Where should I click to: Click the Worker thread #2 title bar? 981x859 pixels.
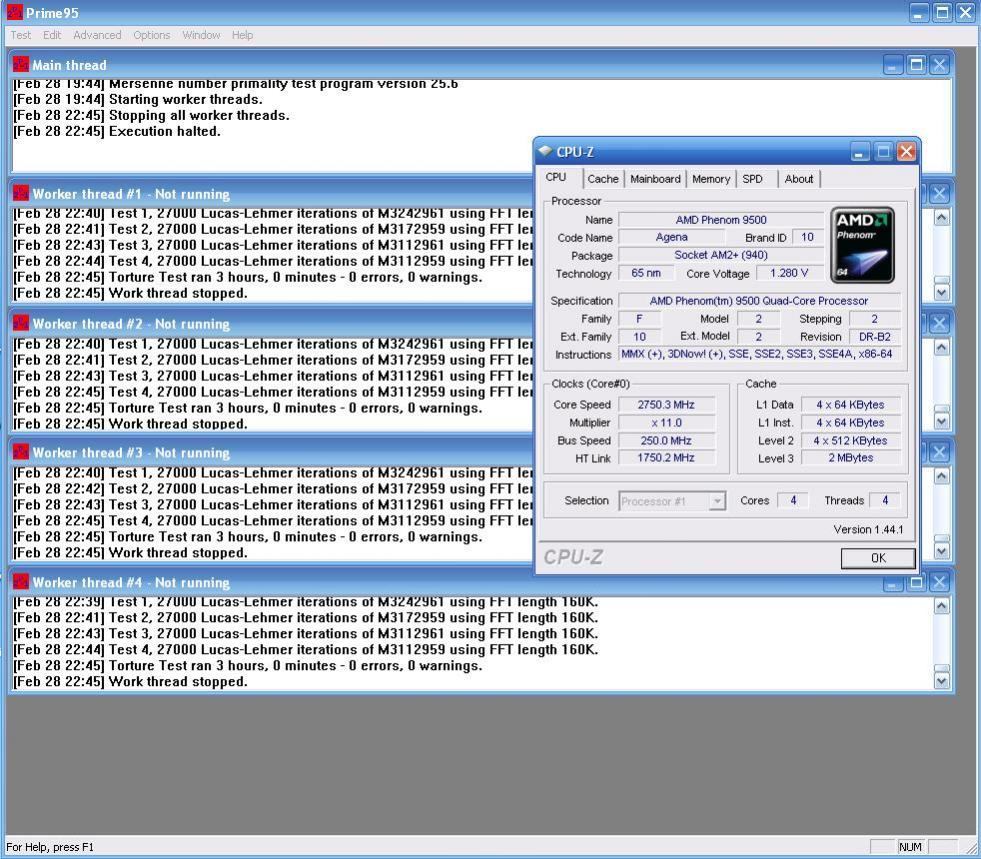pos(269,323)
